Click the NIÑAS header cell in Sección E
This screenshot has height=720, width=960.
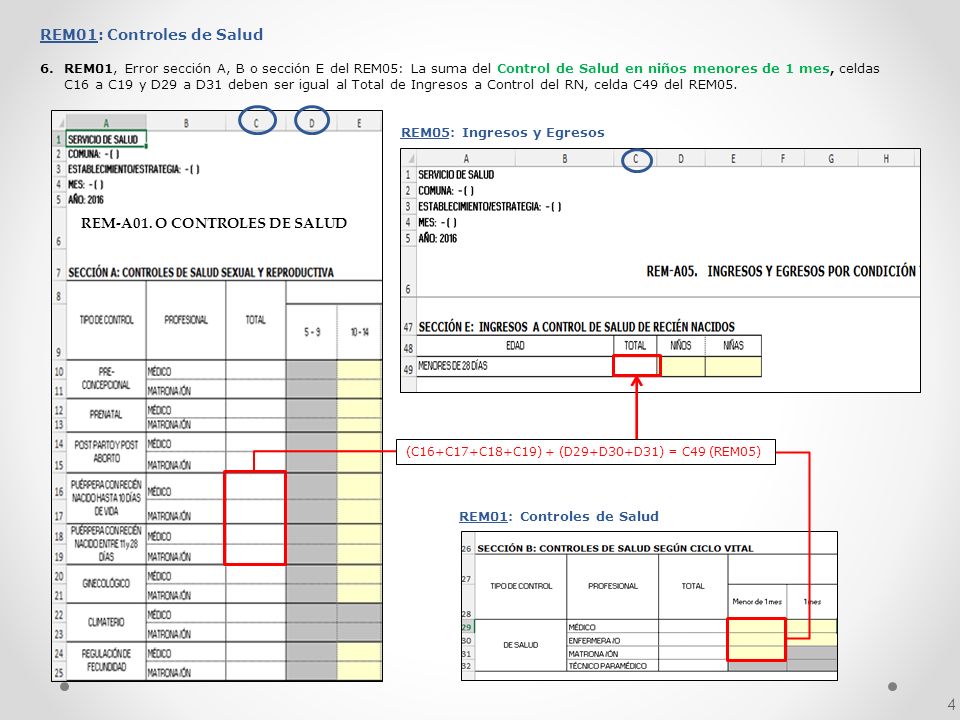click(x=733, y=346)
